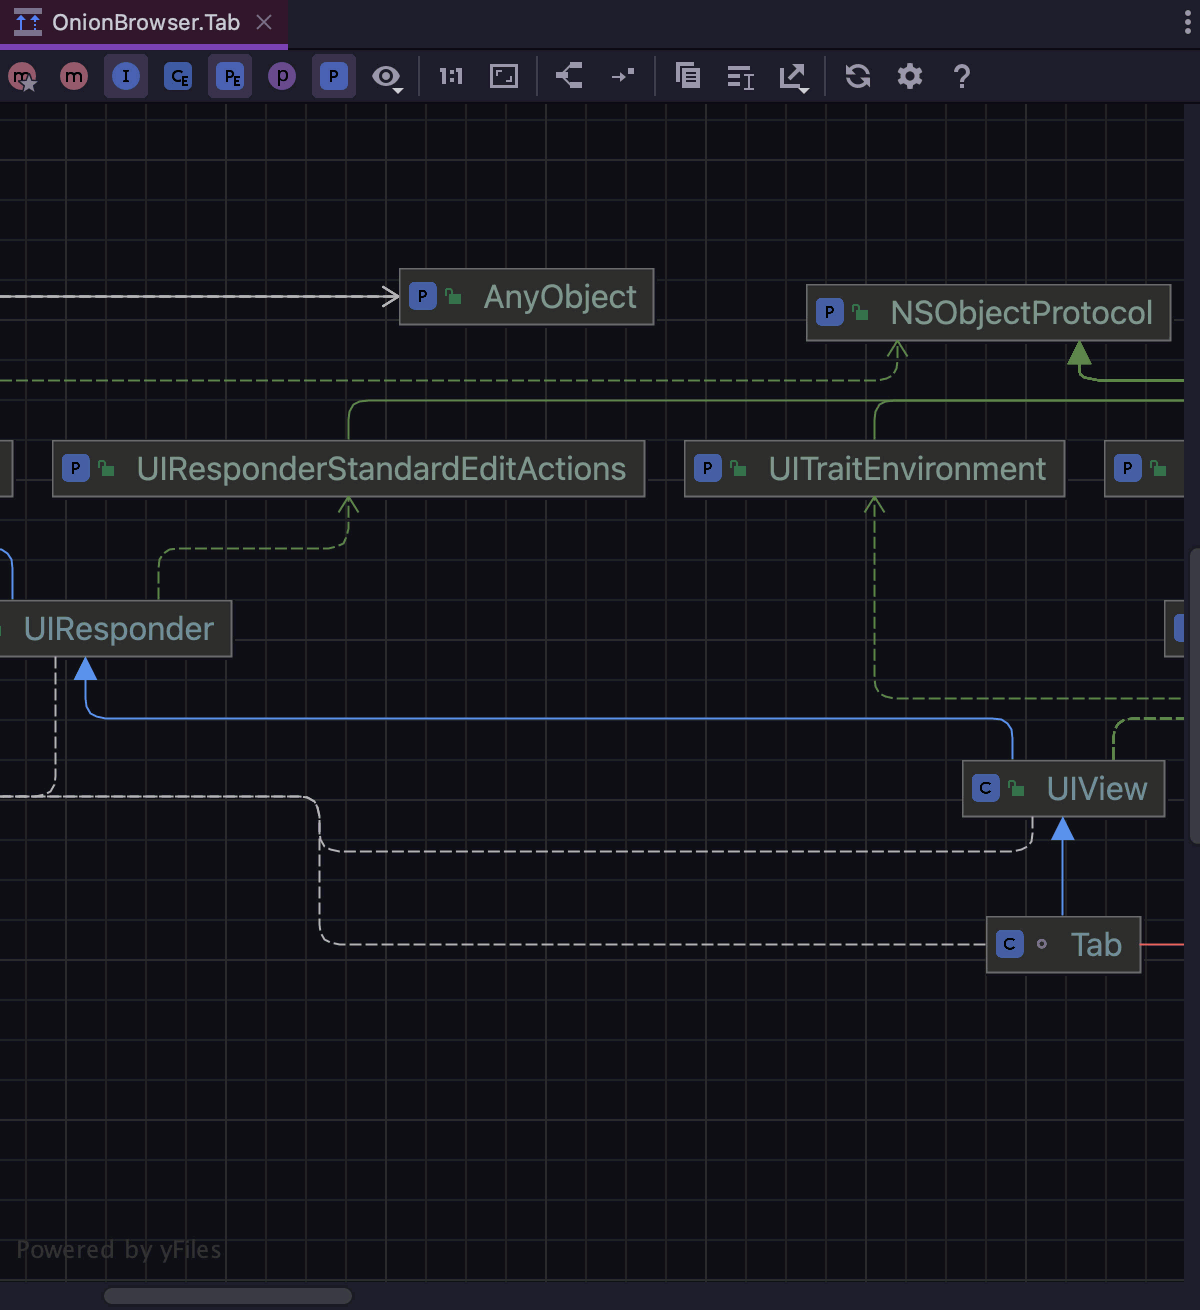Copy diagram to clipboard icon

click(688, 77)
